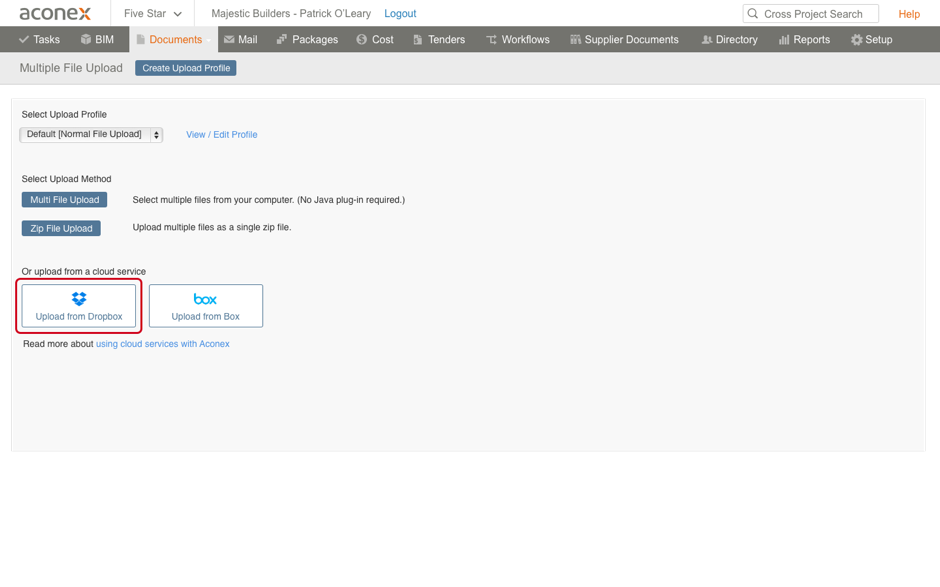Click the Aconex logo

[55, 13]
